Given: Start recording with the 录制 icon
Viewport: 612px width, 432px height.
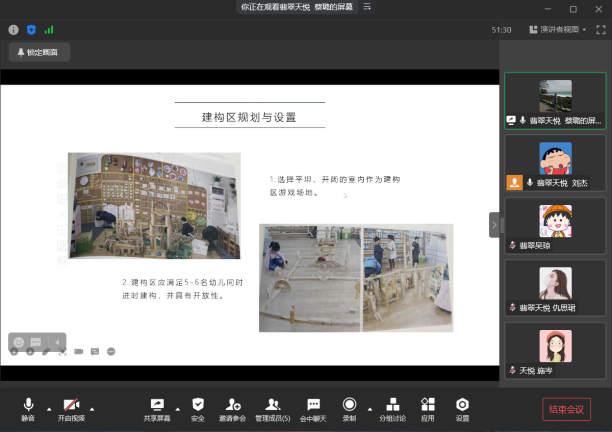Looking at the screenshot, I should point(349,407).
